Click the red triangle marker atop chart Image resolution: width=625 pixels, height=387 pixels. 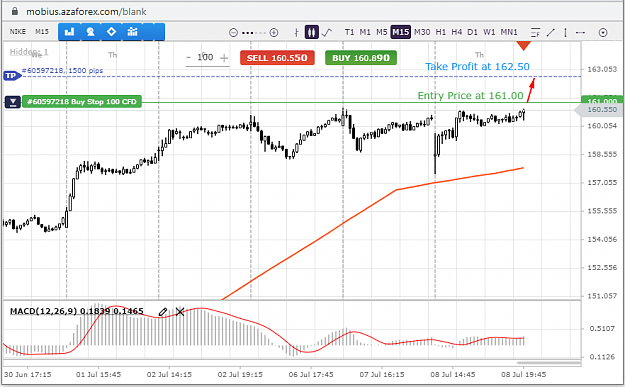click(x=523, y=45)
